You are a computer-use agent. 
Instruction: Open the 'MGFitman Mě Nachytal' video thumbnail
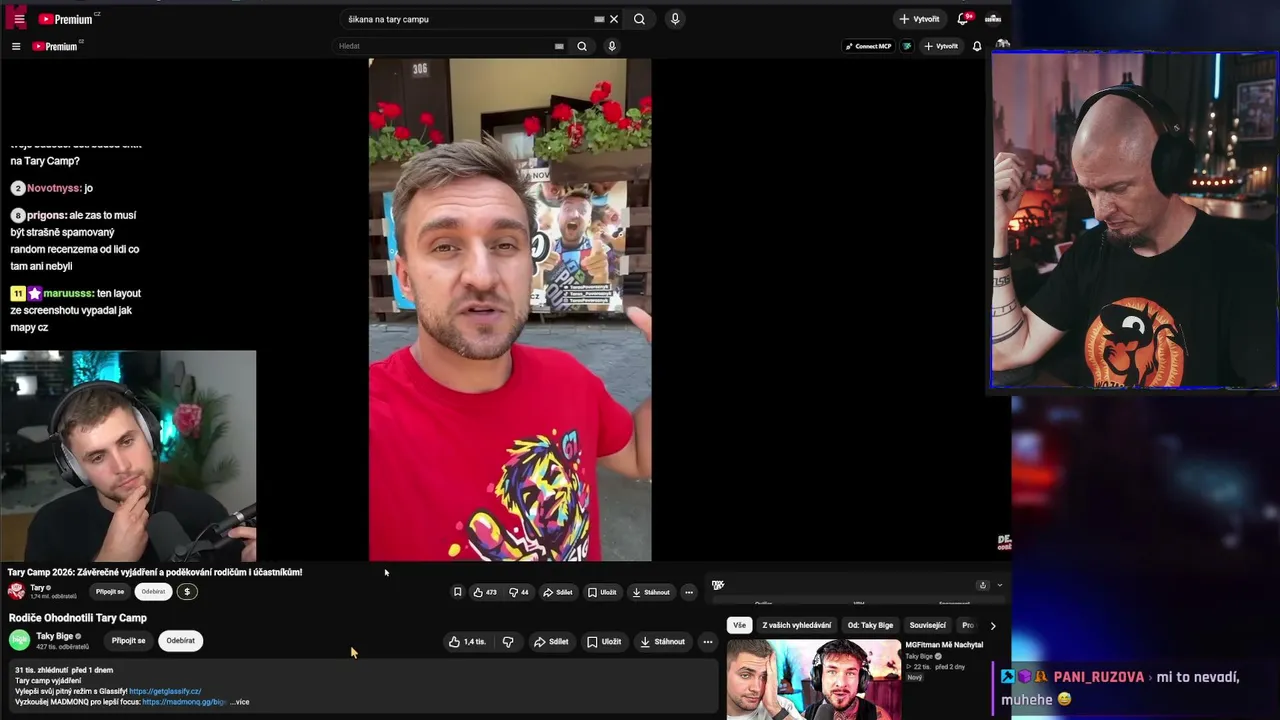[813, 679]
